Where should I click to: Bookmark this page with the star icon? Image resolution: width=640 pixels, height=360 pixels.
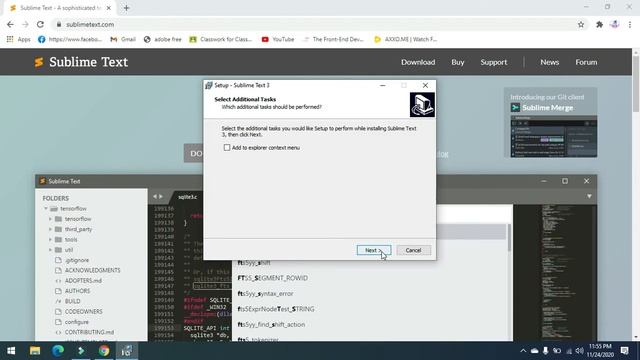click(x=581, y=24)
